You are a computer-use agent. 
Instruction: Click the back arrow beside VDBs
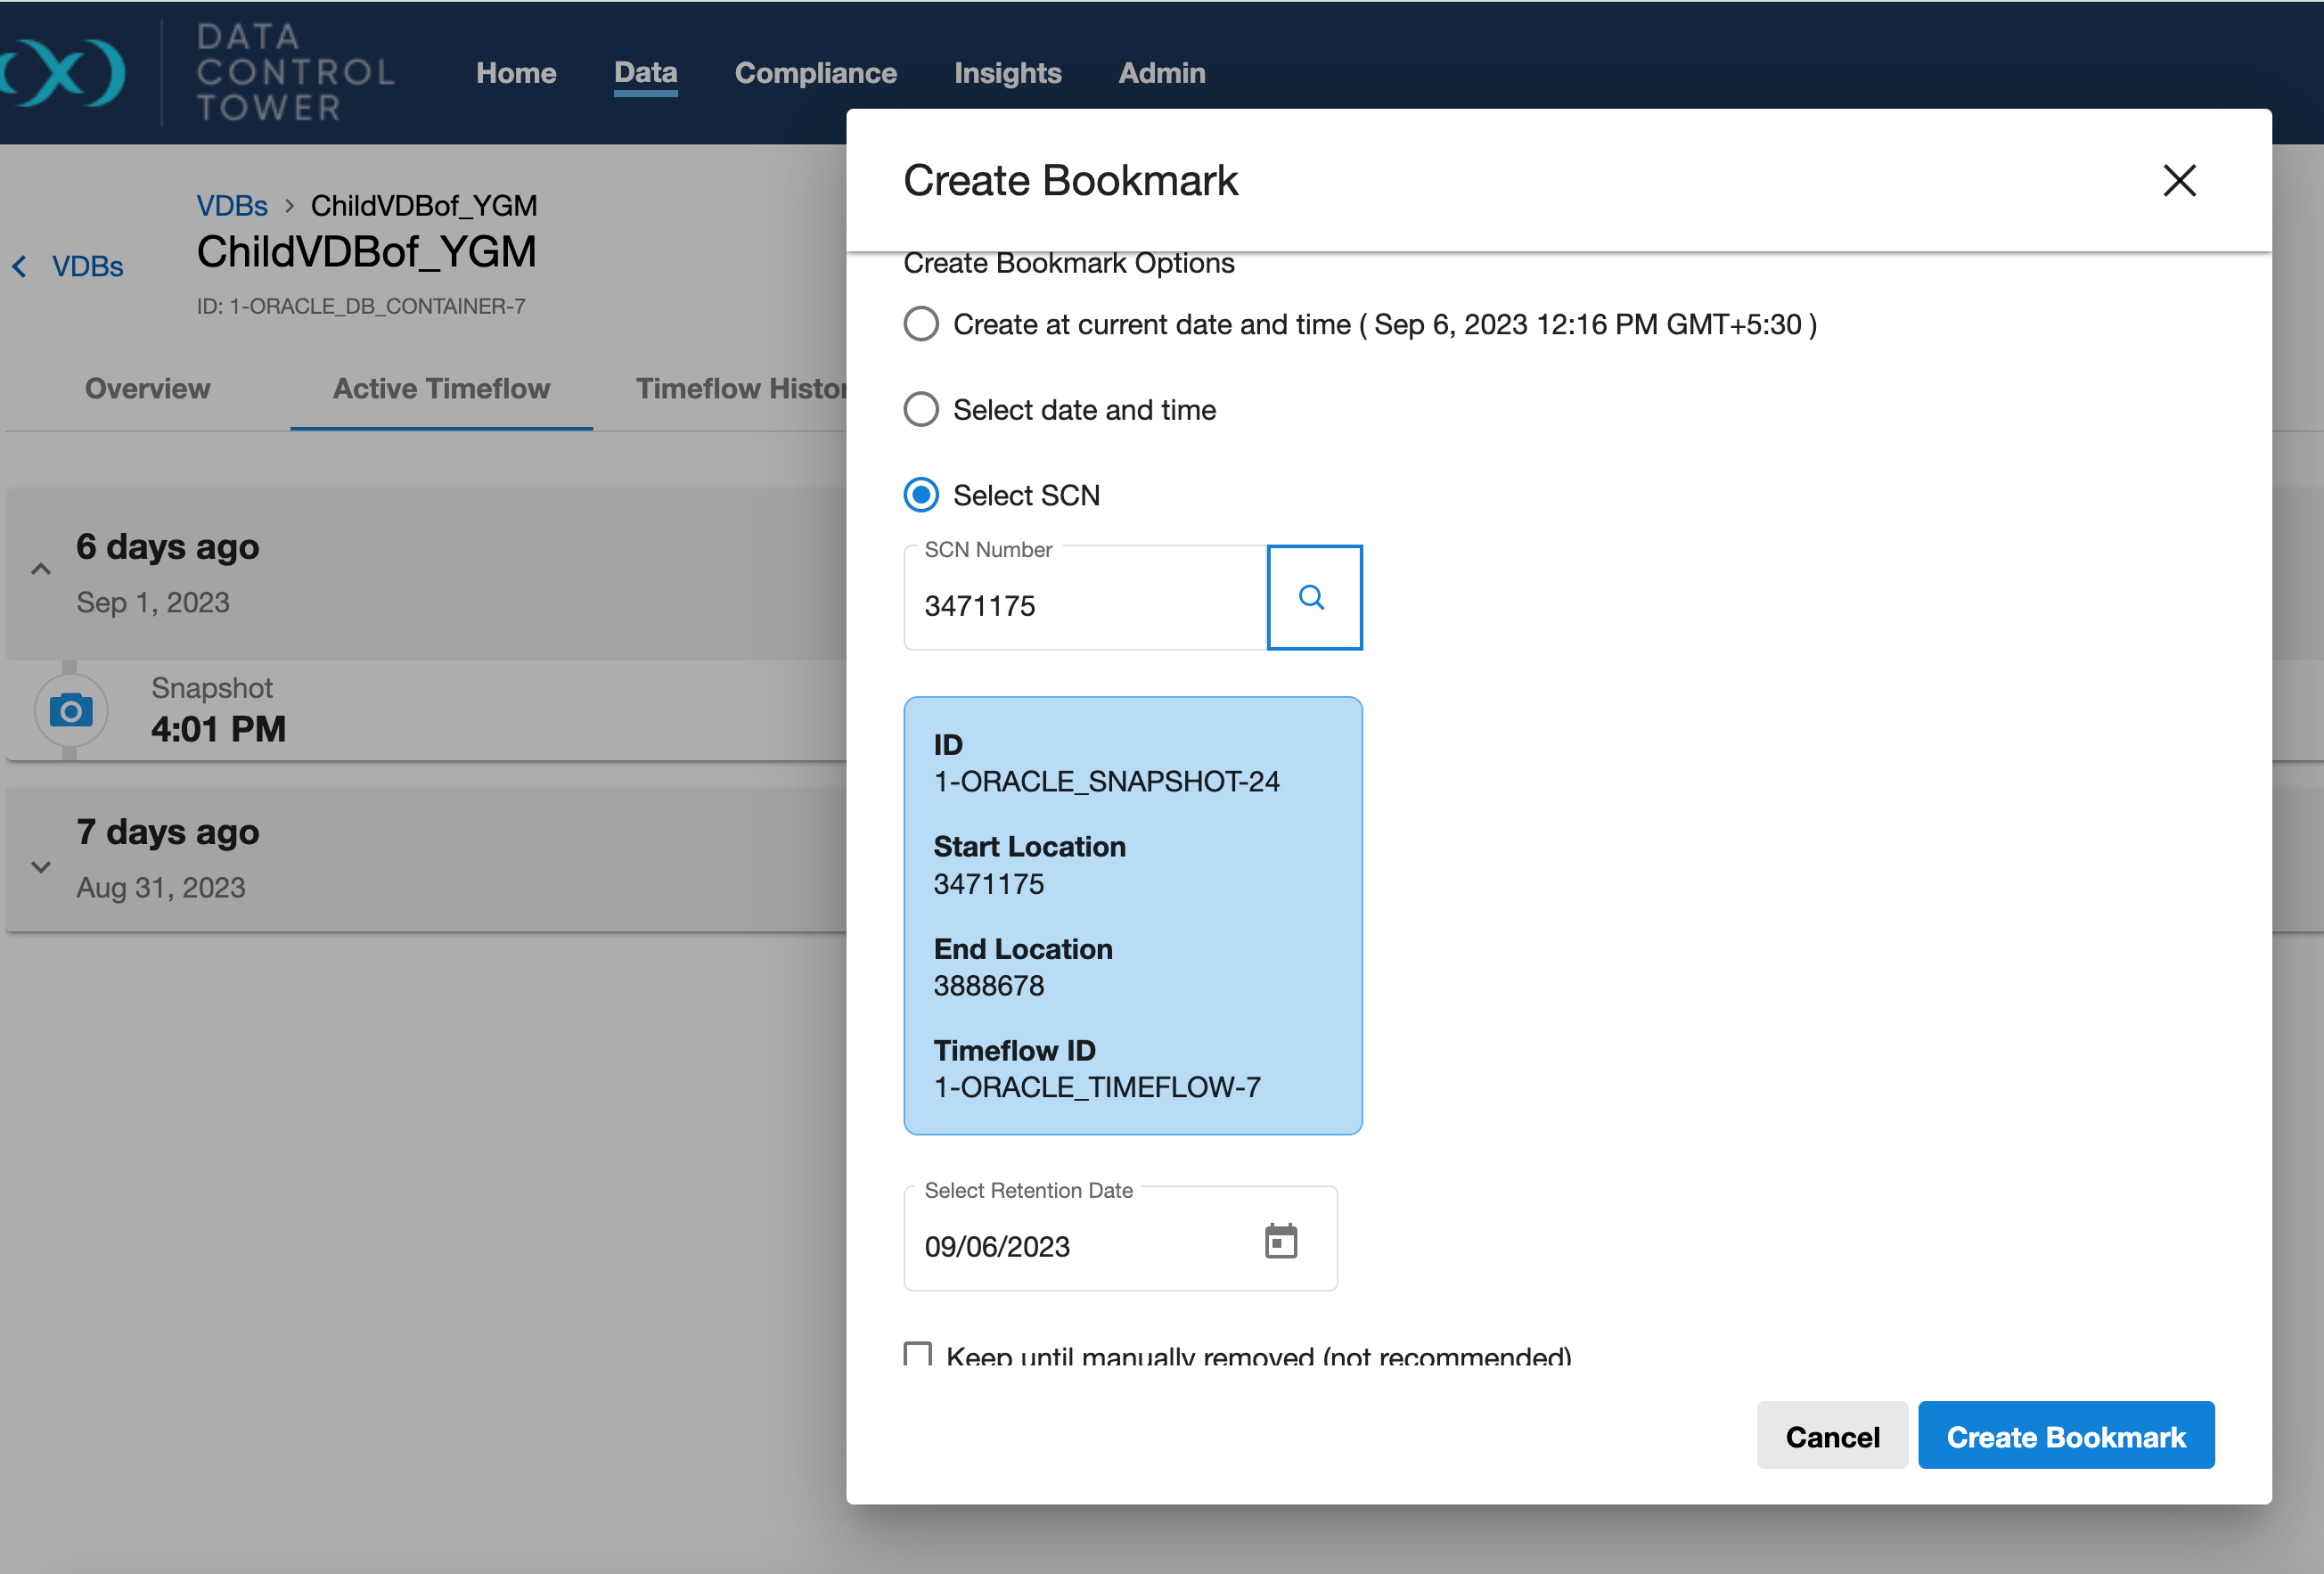[x=20, y=266]
